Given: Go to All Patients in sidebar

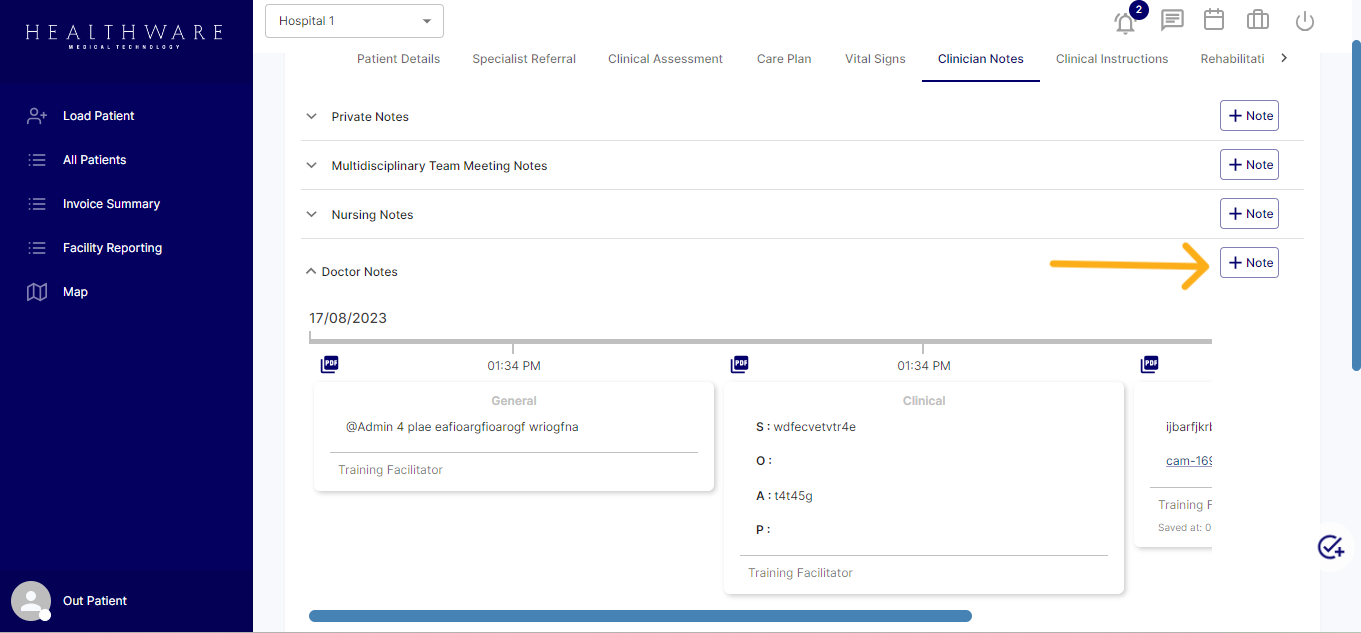Looking at the screenshot, I should [x=94, y=160].
